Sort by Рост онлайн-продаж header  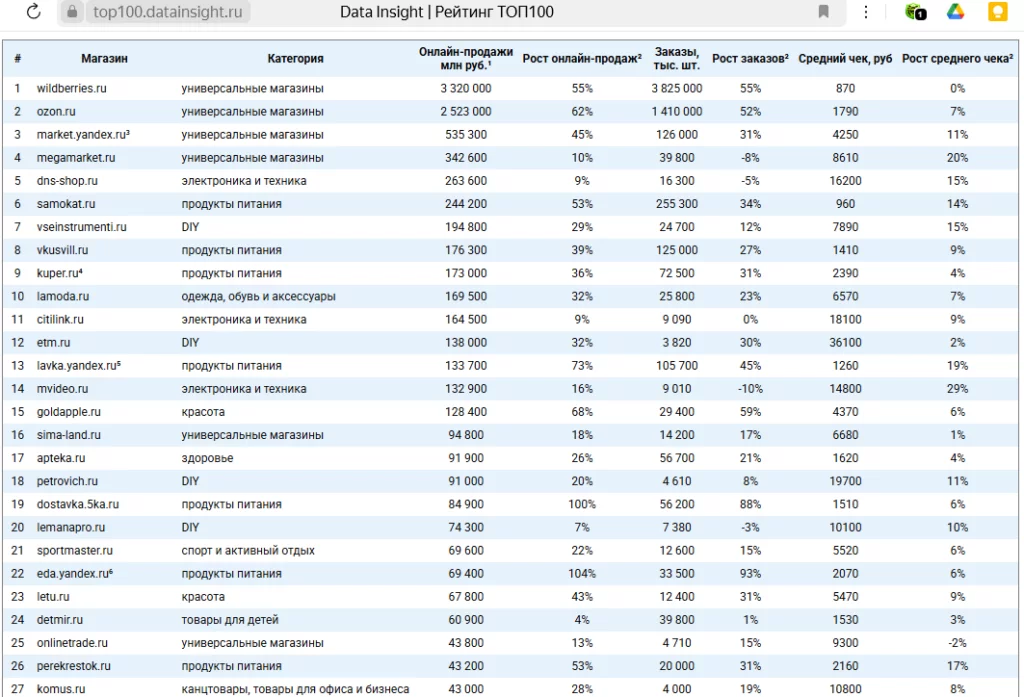582,59
